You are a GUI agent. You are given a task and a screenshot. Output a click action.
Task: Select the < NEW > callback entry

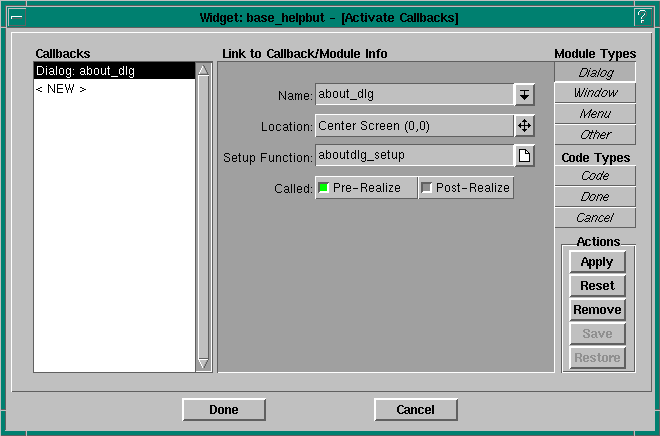61,89
